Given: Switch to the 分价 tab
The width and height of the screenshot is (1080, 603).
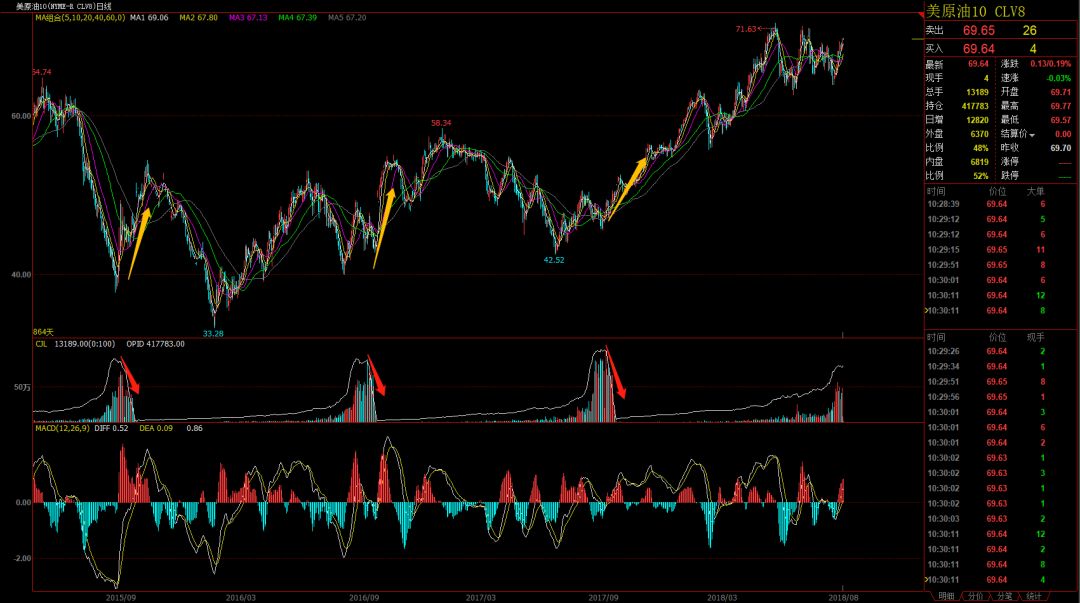Looking at the screenshot, I should coord(975,596).
